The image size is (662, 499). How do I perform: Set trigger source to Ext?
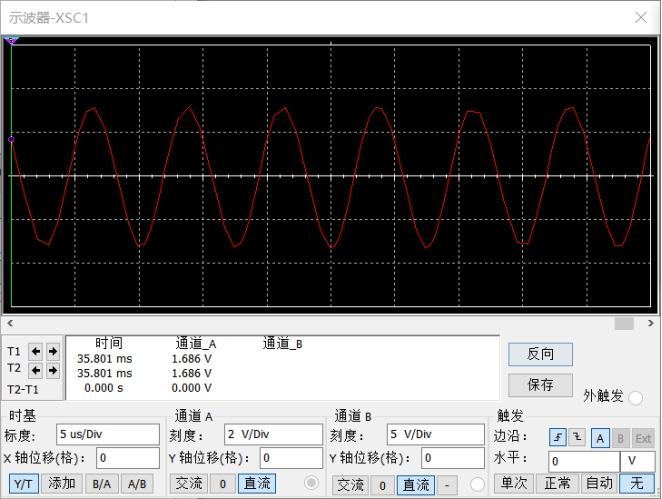pyautogui.click(x=643, y=438)
